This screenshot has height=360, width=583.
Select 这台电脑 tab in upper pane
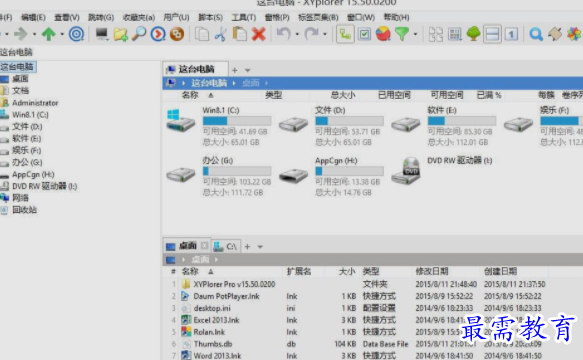click(196, 69)
